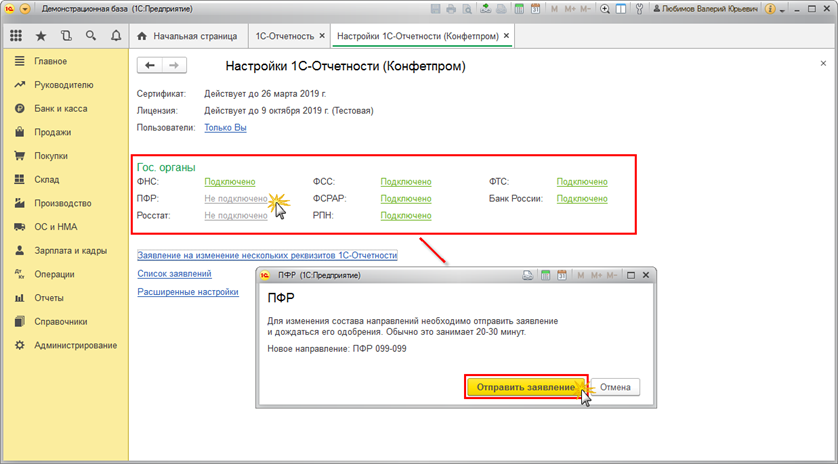Open Заявление на изменение нескольких реквизитов link

click(267, 256)
